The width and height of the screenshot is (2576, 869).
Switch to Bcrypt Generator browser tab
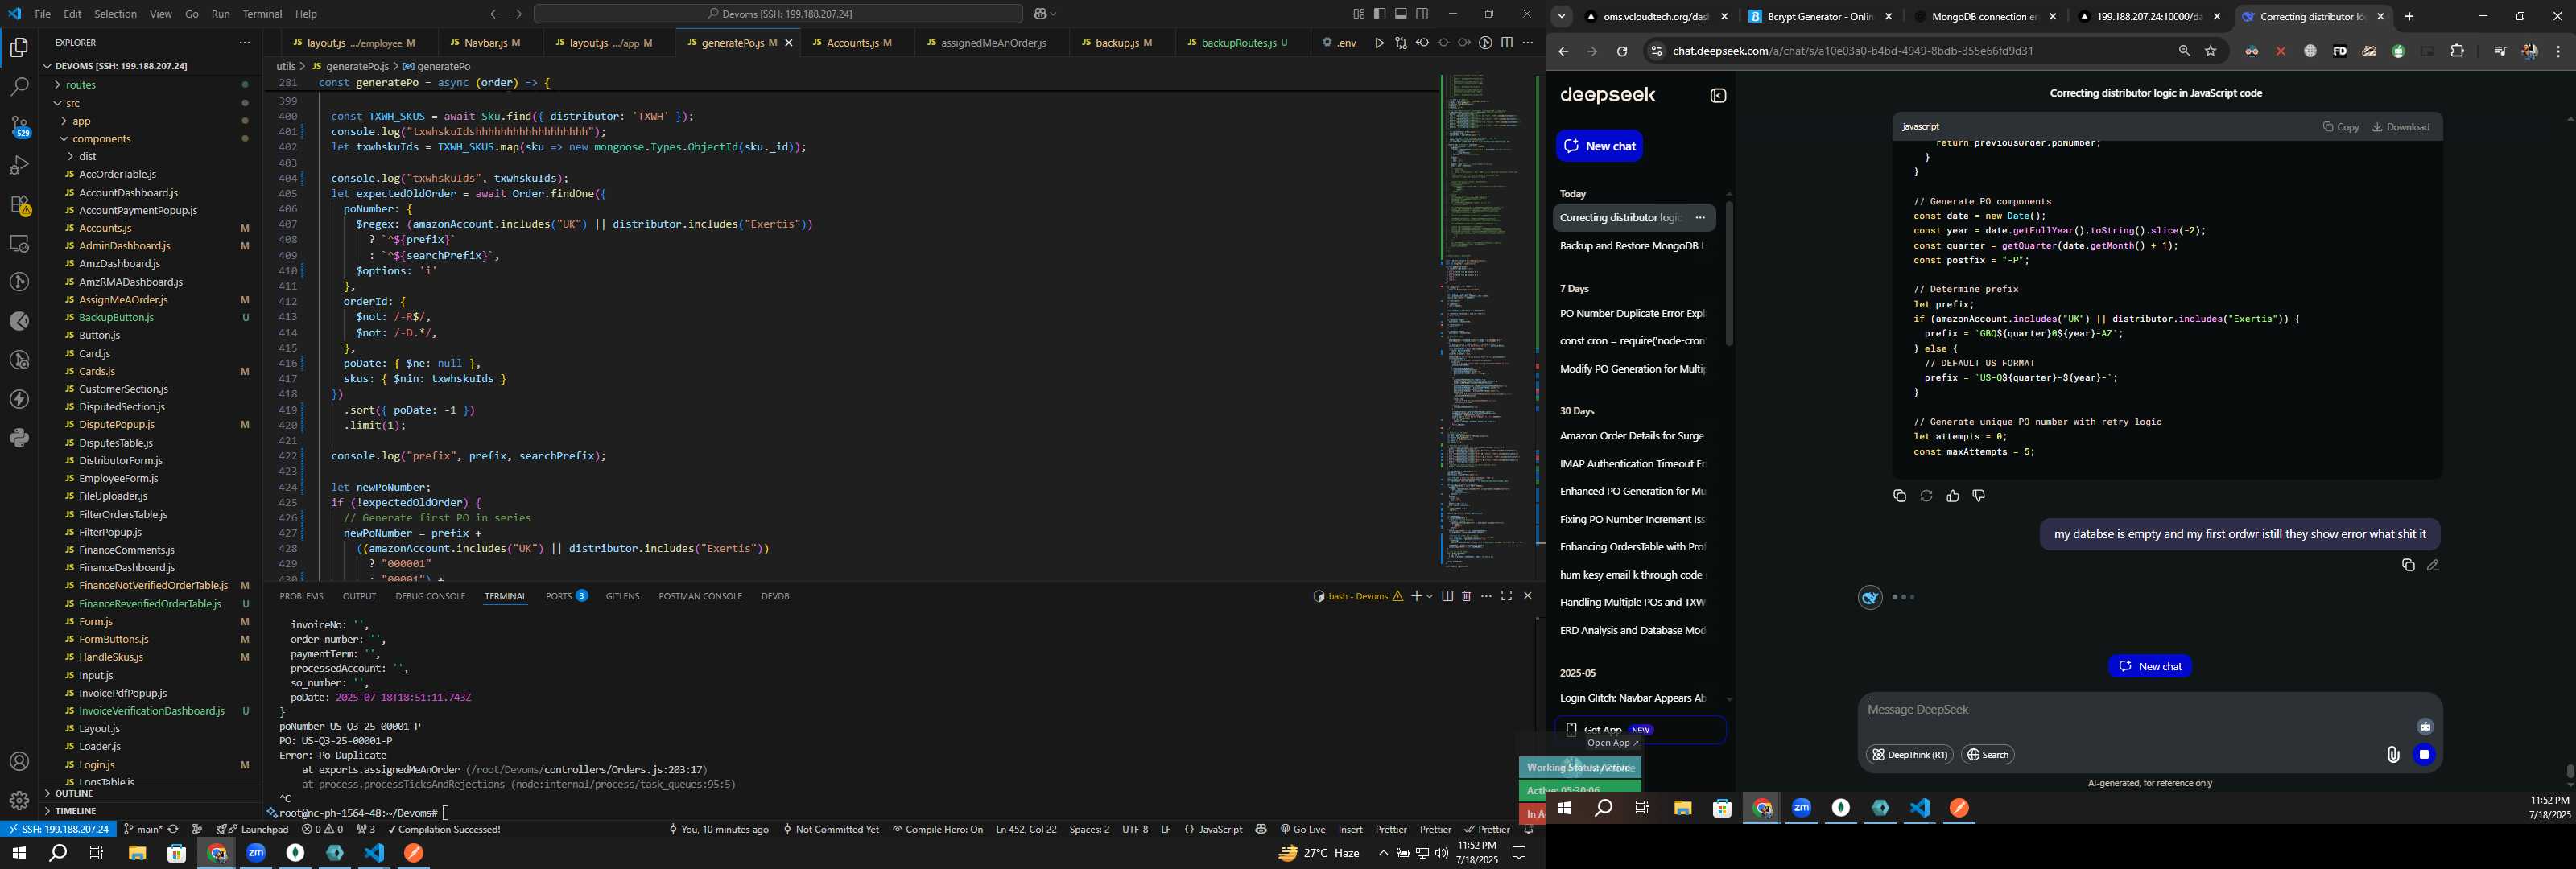click(x=1819, y=17)
